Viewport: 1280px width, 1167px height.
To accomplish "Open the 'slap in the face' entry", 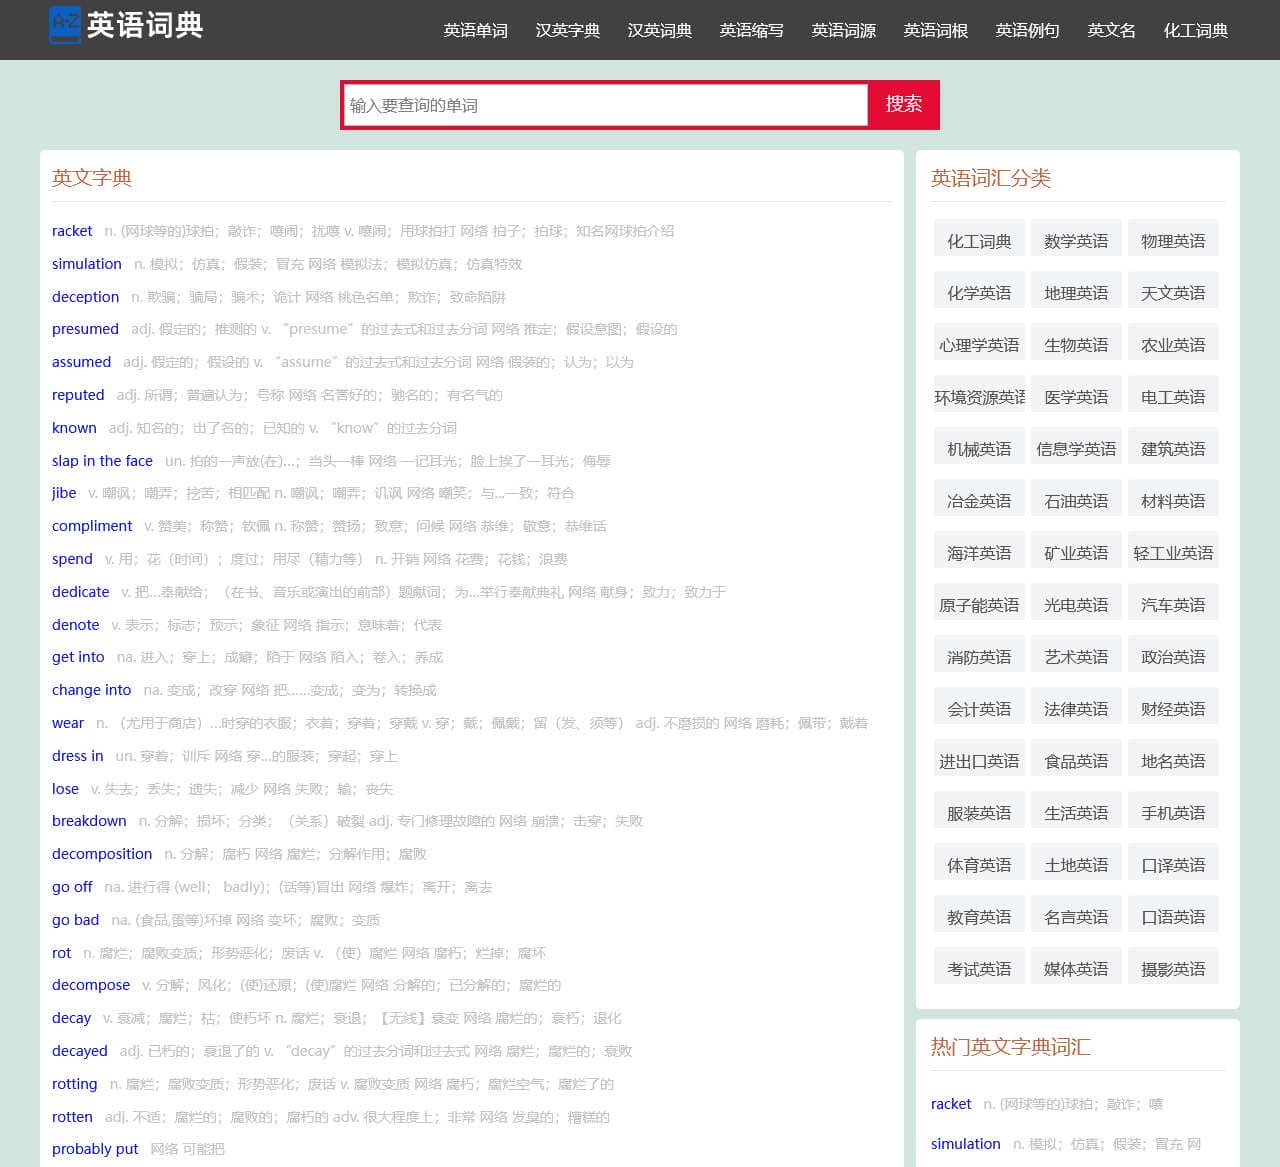I will pyautogui.click(x=102, y=461).
